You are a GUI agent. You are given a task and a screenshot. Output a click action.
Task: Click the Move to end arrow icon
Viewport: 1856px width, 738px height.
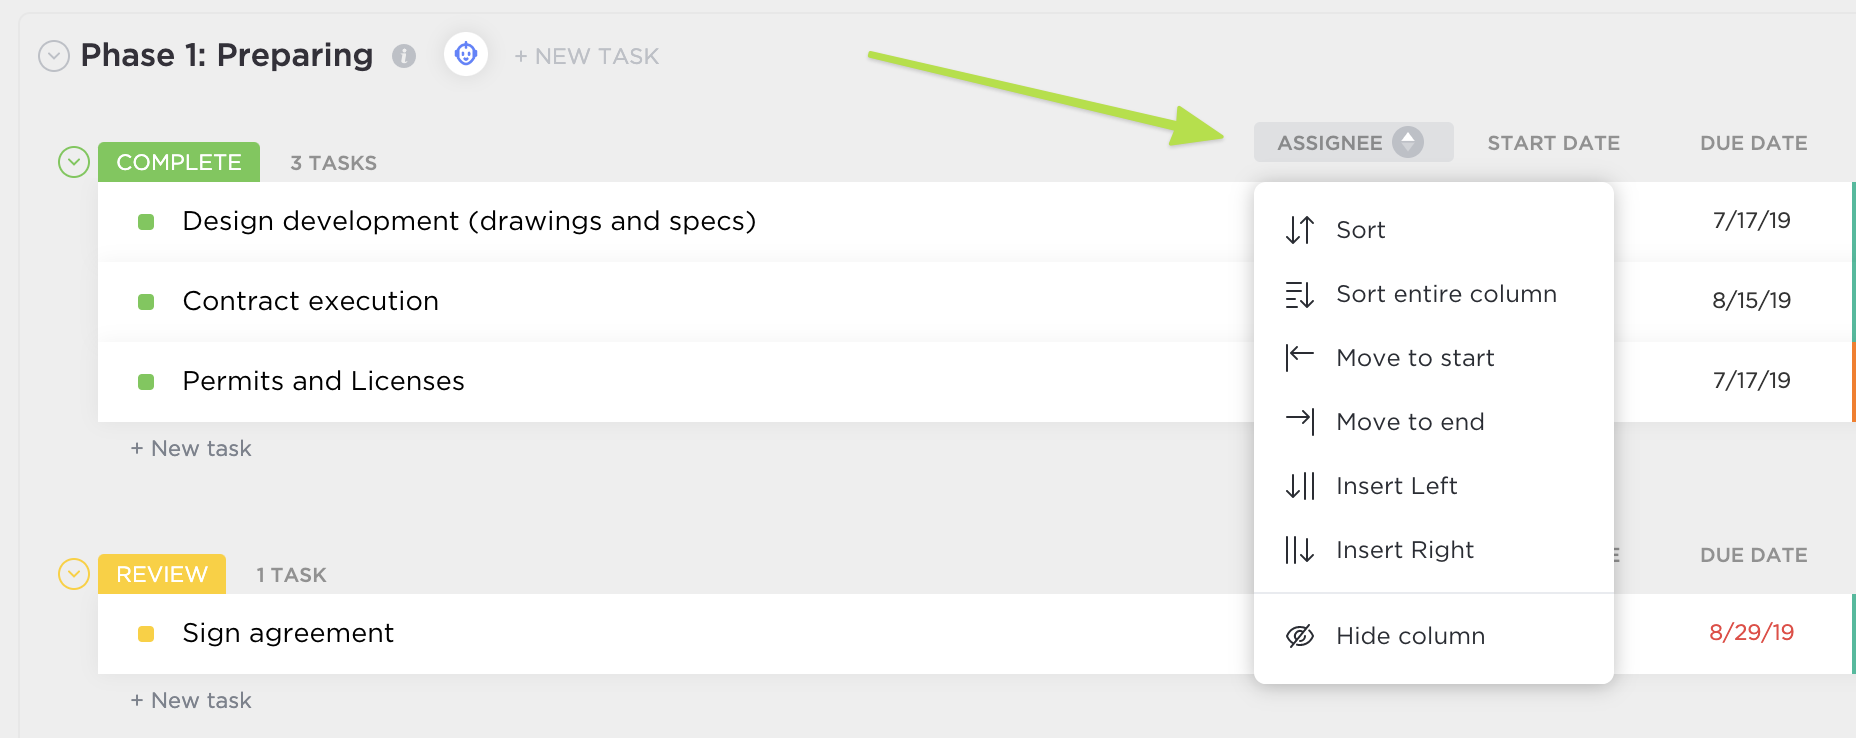coord(1298,421)
